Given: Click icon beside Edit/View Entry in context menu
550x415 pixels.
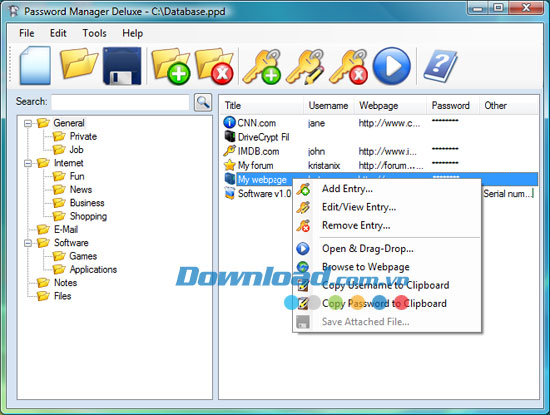Looking at the screenshot, I should (x=303, y=207).
